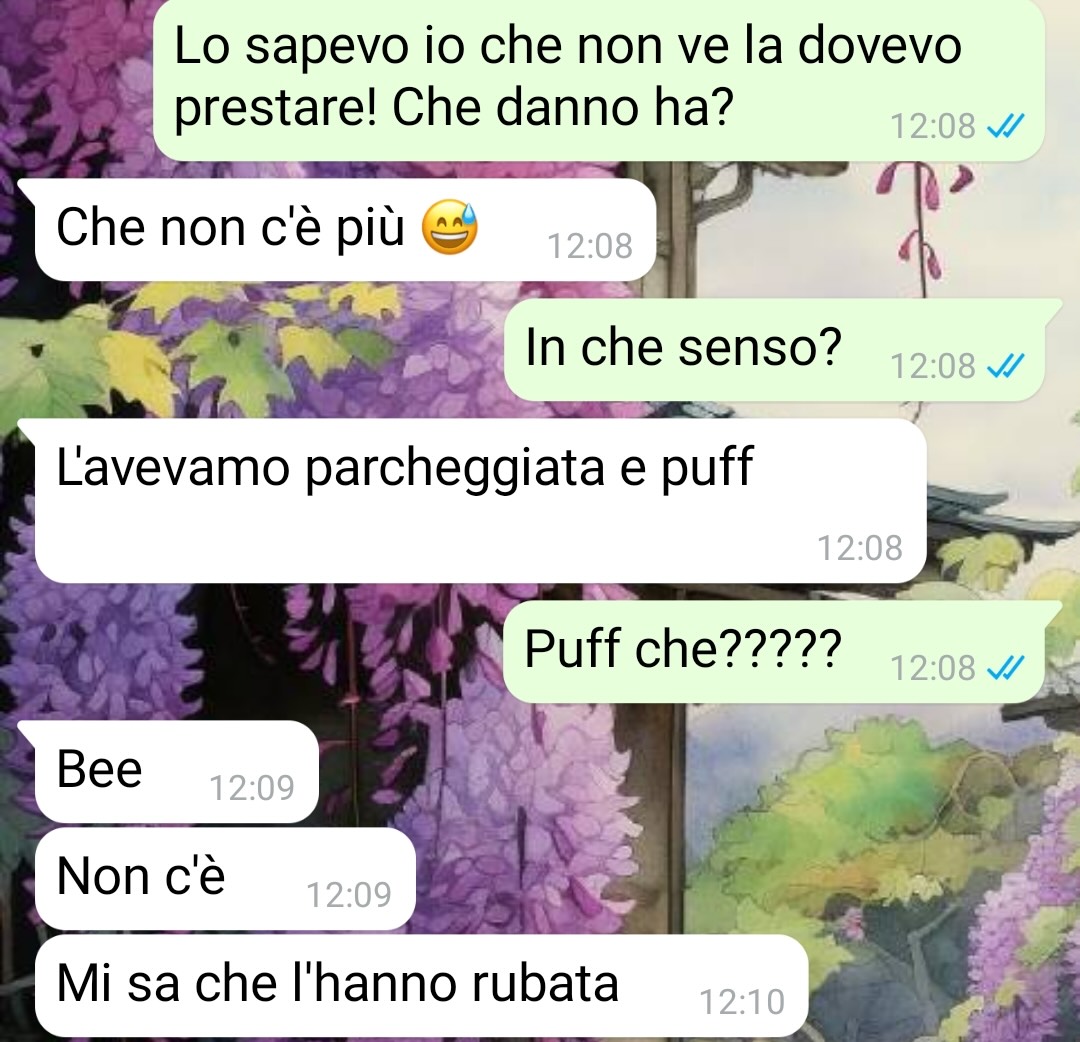Click the read ticks on 'Che danno ha?' message
The width and height of the screenshot is (1080, 1042).
[x=1006, y=126]
